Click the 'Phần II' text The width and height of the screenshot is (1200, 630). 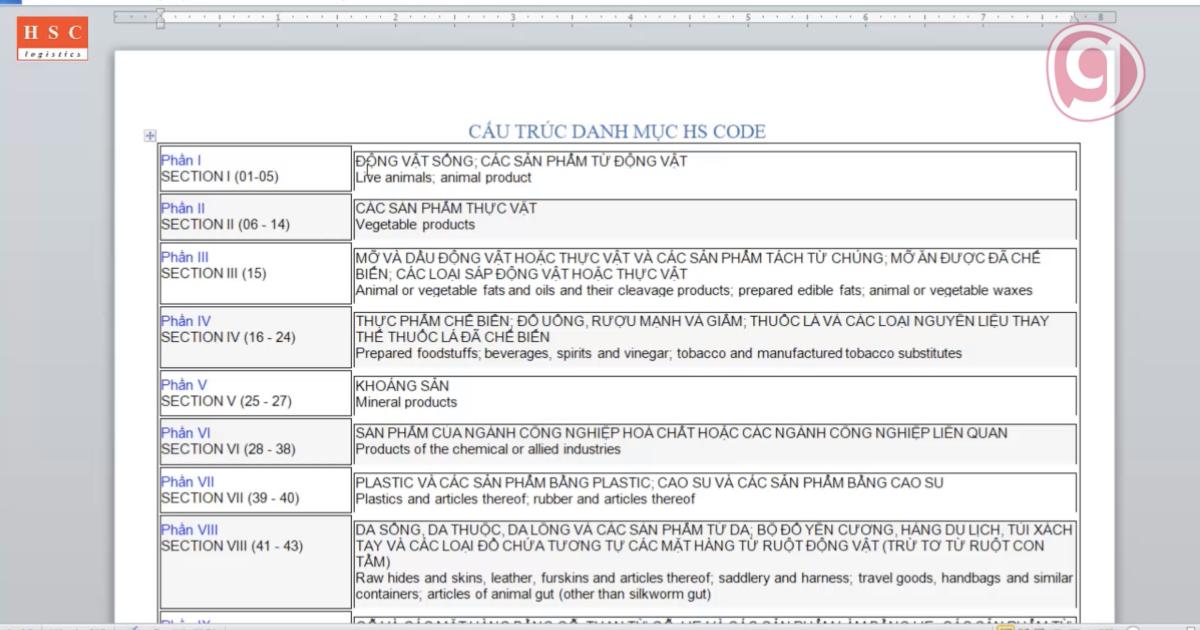pos(183,208)
